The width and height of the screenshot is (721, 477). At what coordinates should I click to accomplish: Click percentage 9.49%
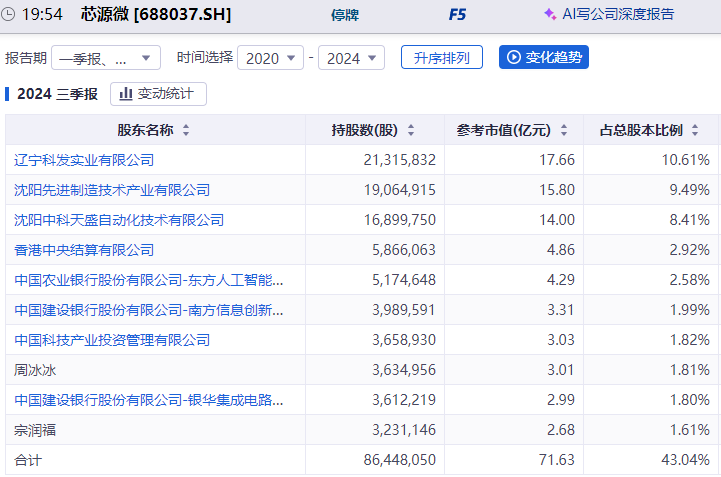click(689, 190)
